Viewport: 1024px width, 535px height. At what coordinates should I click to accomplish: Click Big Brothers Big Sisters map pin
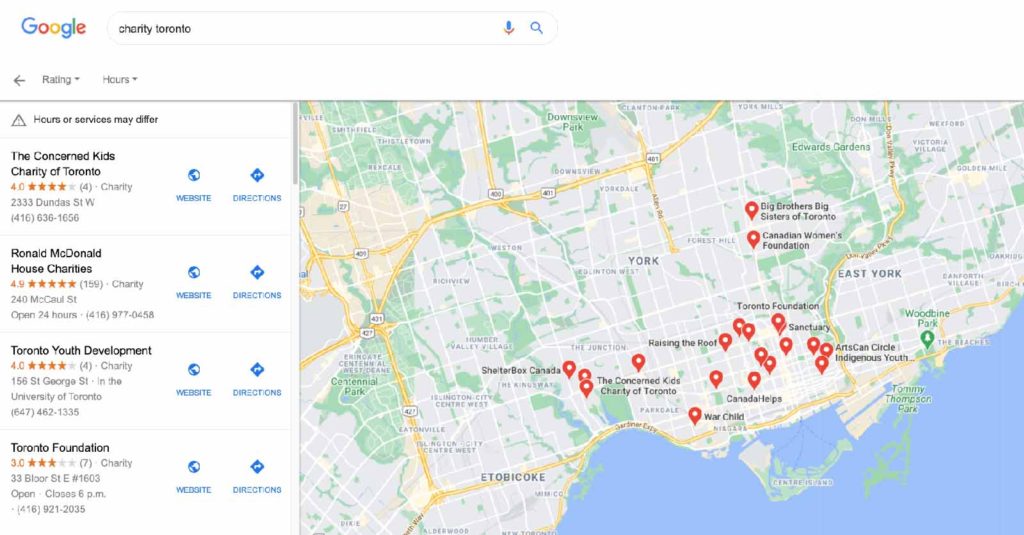[x=752, y=209]
